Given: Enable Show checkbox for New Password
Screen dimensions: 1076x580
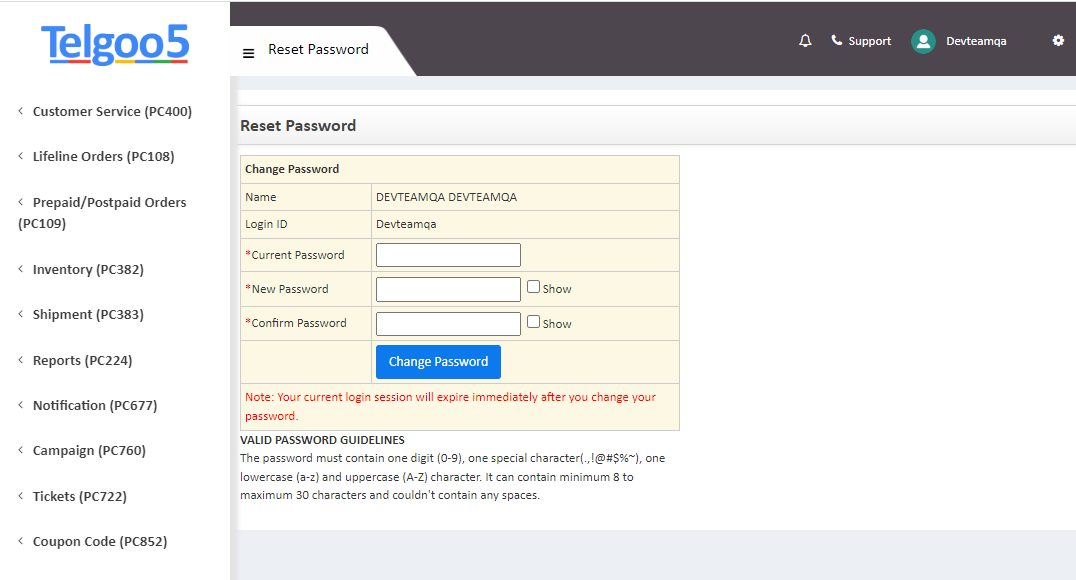Looking at the screenshot, I should coord(533,287).
